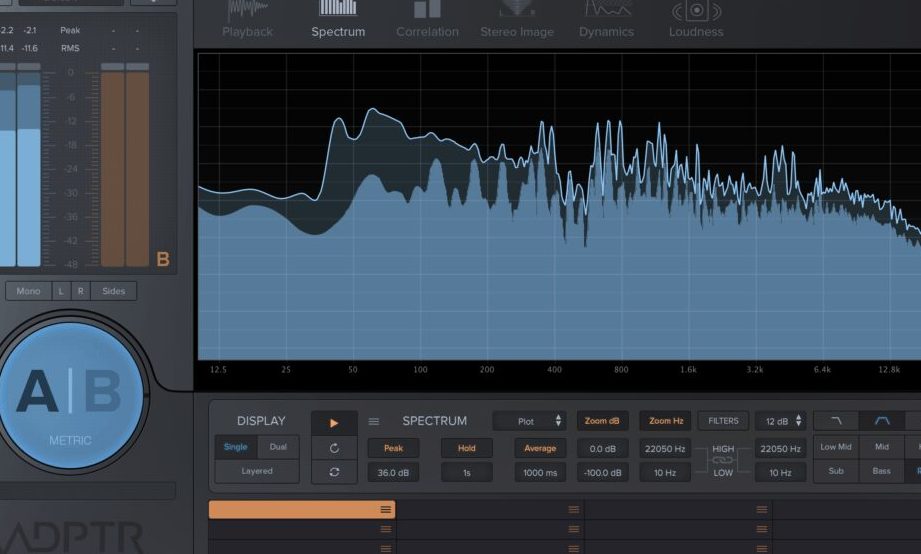Select Single display mode
Screen dimensions: 921x554
[236, 447]
